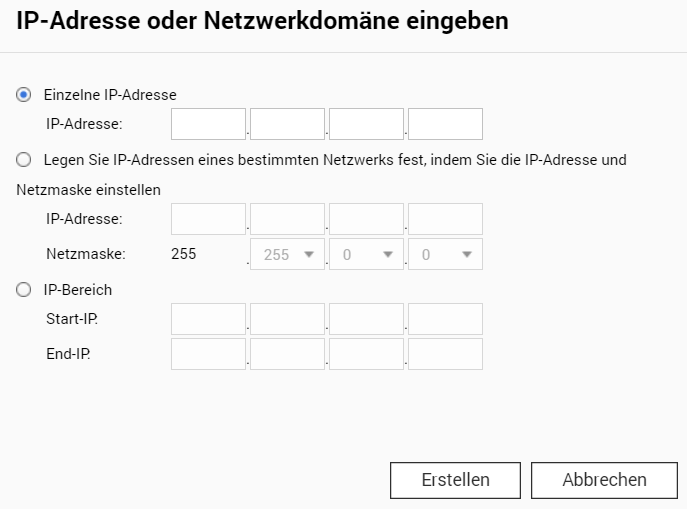Click the second End-IP octet field
Screen dimensions: 687x509
point(287,354)
